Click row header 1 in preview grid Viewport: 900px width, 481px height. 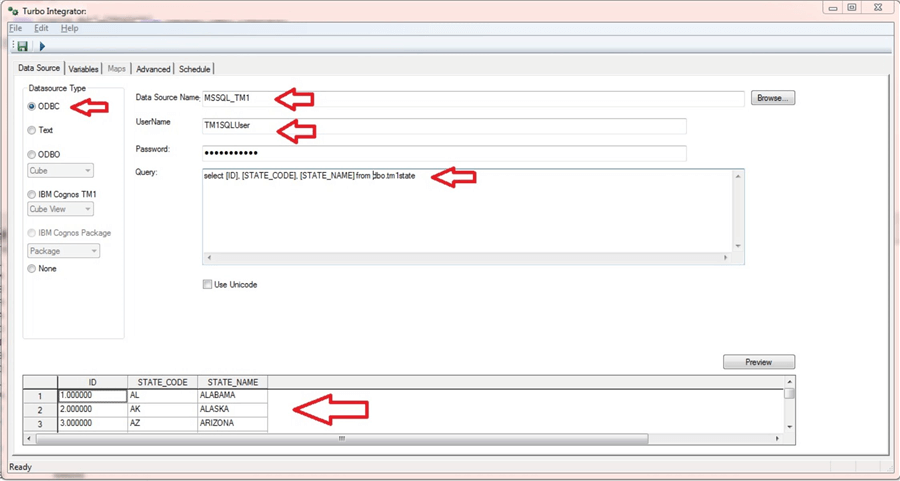(x=40, y=396)
